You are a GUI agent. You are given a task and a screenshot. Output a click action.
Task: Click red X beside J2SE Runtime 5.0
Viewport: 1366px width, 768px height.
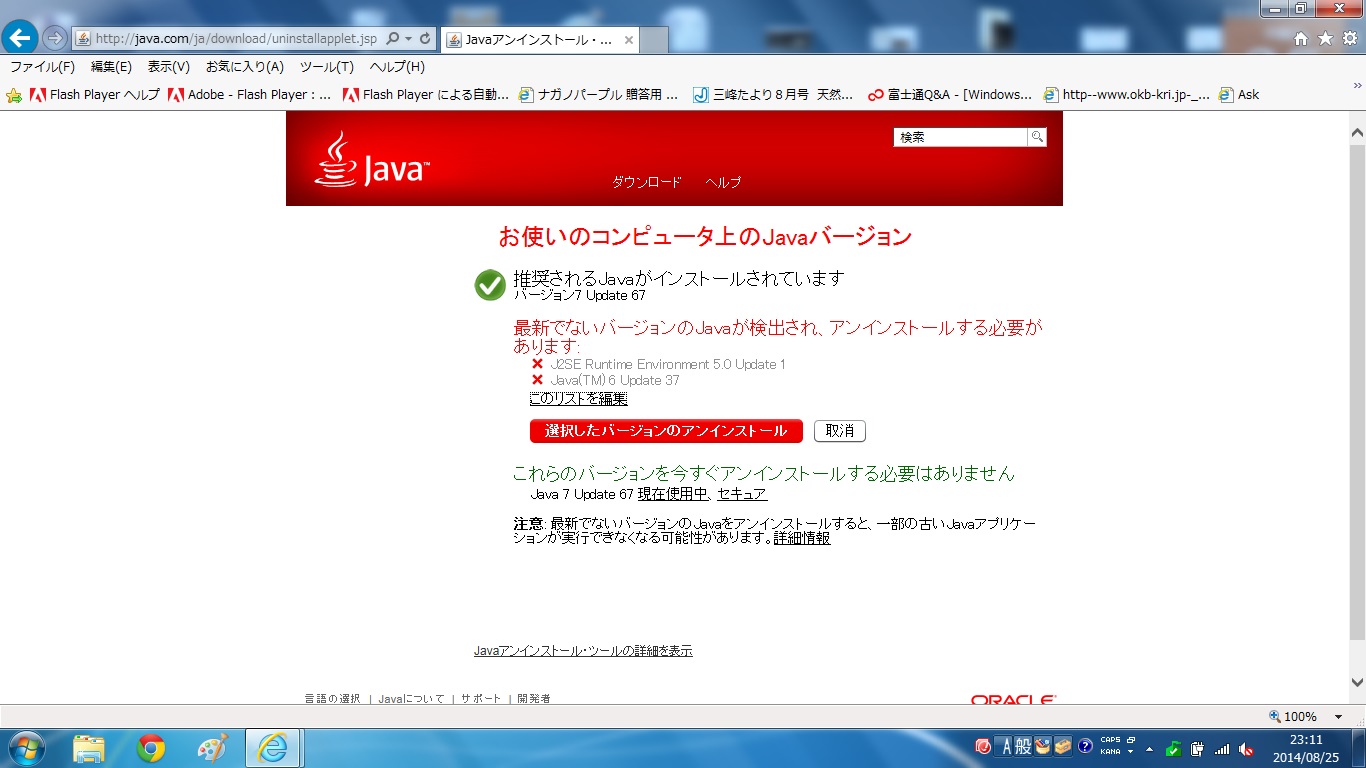pos(538,364)
